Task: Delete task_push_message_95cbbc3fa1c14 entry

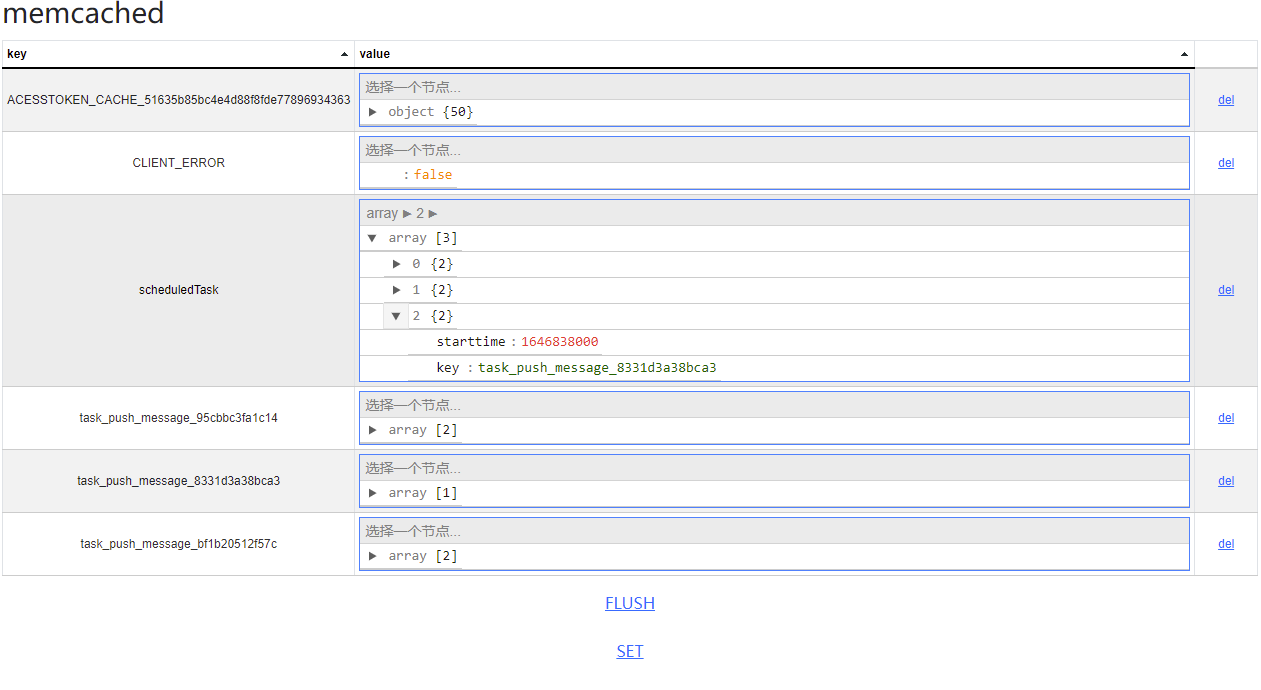Action: pos(1226,418)
